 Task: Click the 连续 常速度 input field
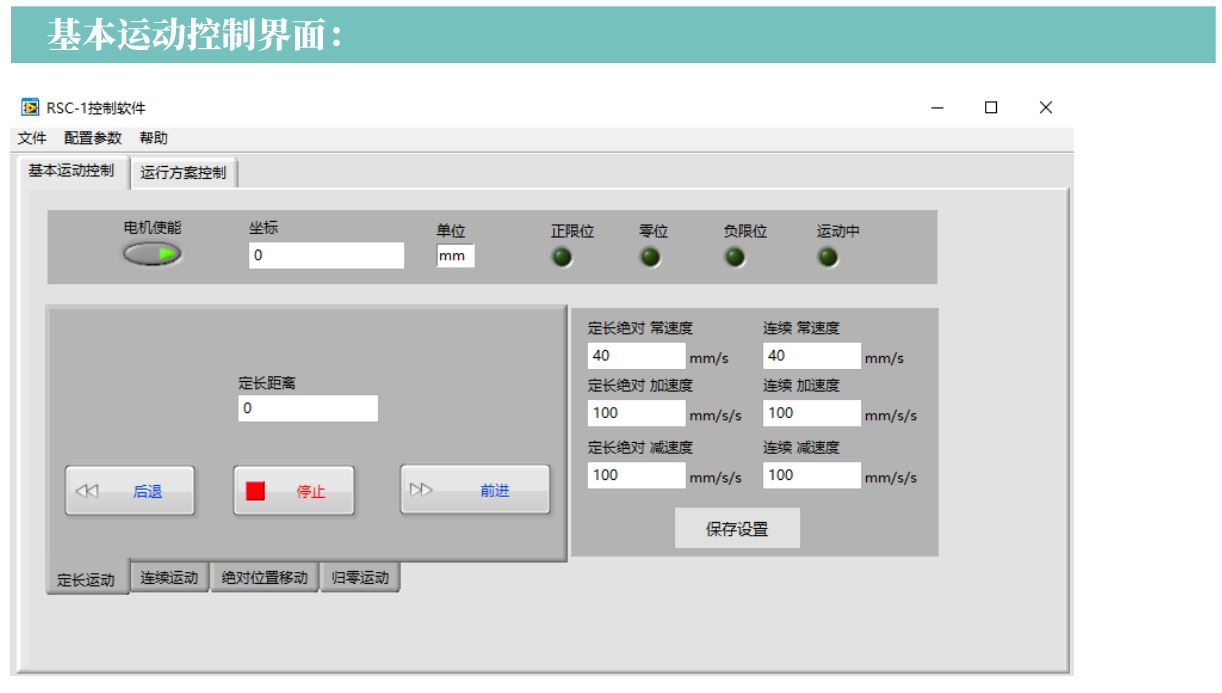(x=811, y=356)
